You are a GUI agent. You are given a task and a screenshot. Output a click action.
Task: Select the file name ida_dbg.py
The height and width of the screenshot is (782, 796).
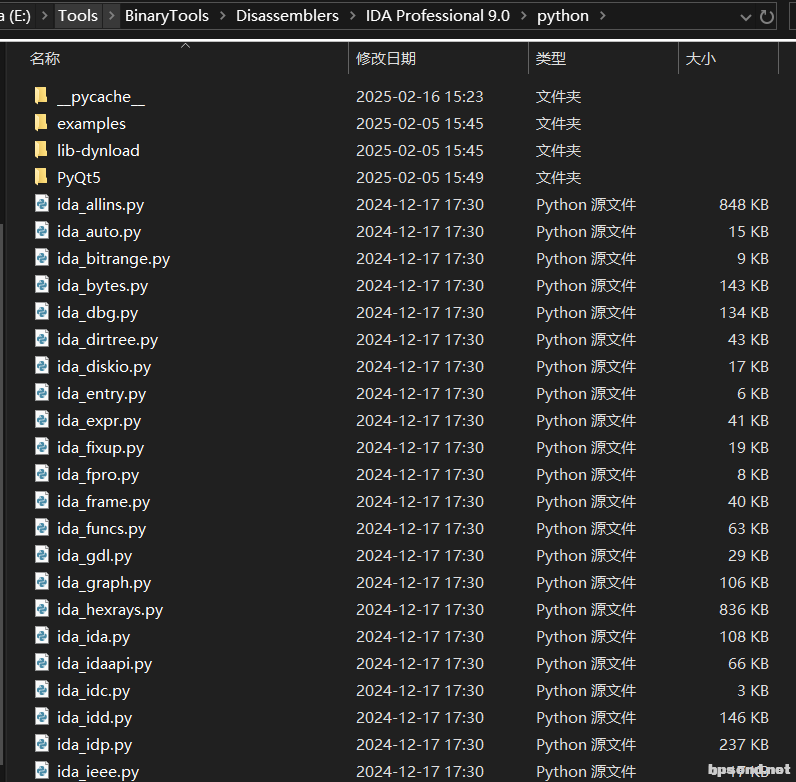pyautogui.click(x=97, y=313)
